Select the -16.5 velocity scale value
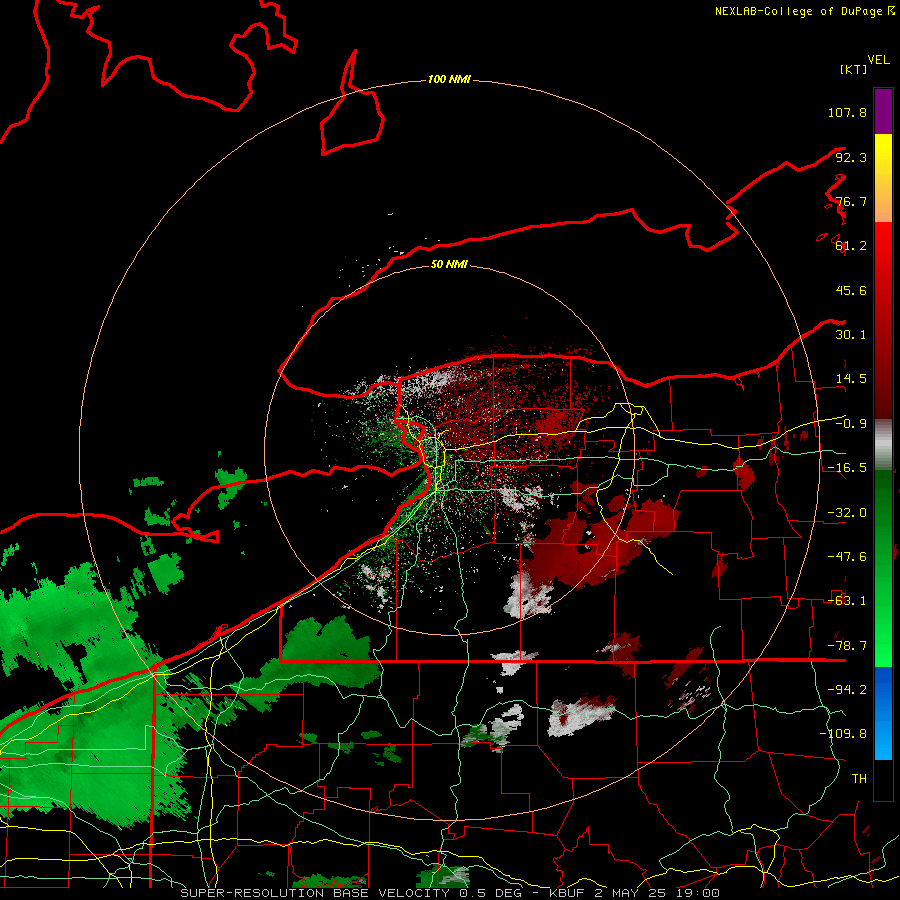The image size is (900, 900). pos(847,468)
